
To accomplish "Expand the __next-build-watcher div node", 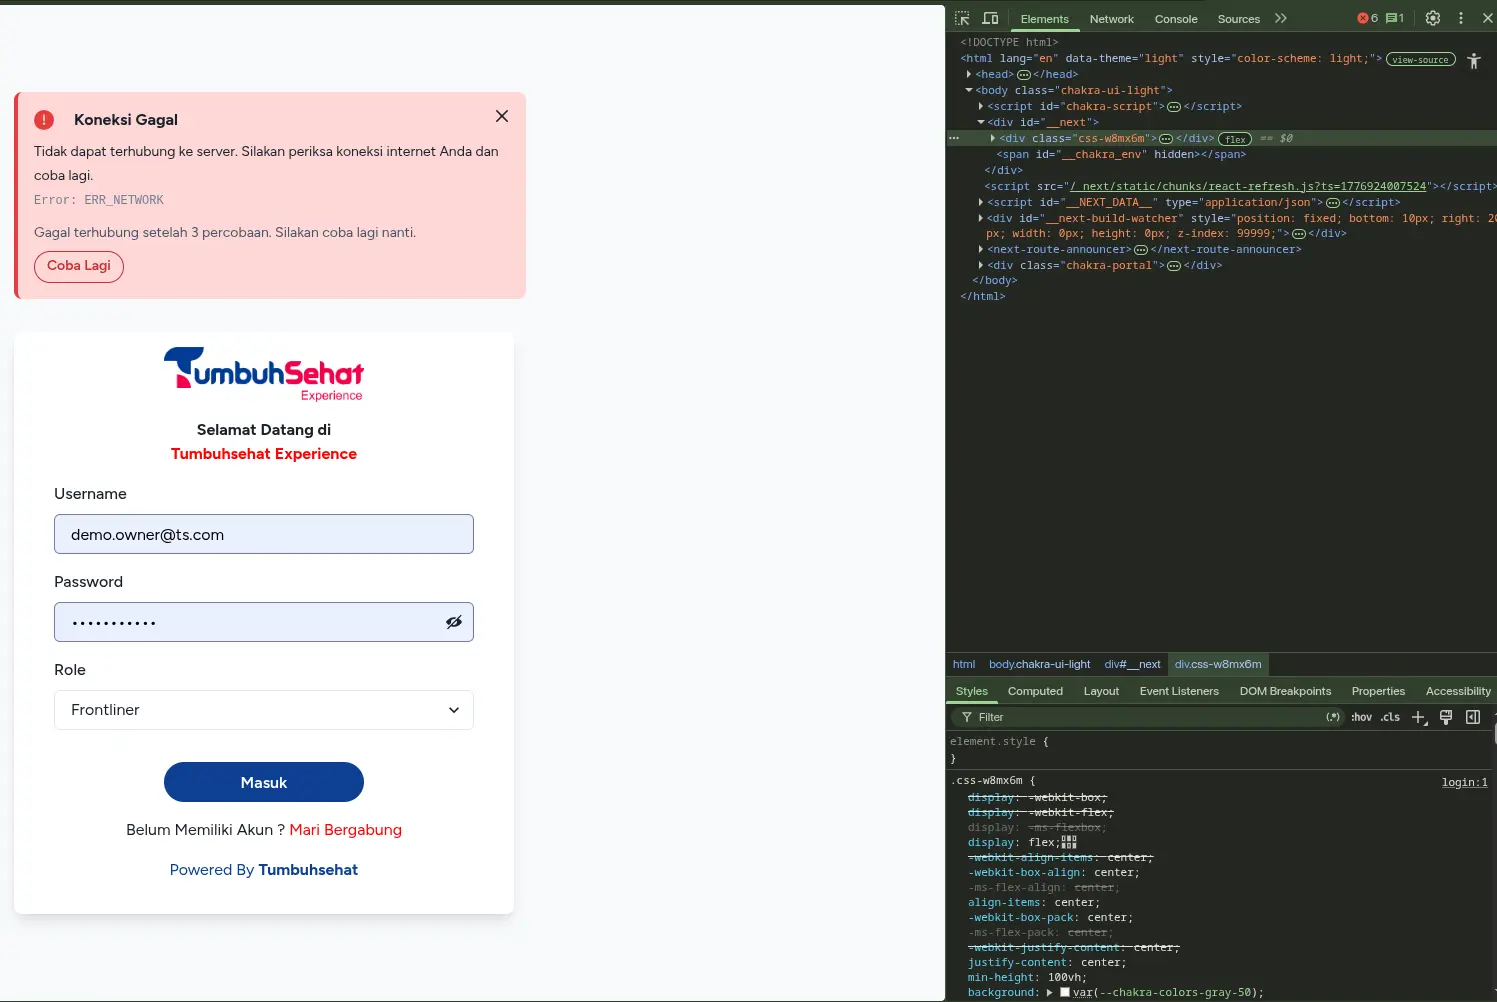I will pos(981,218).
